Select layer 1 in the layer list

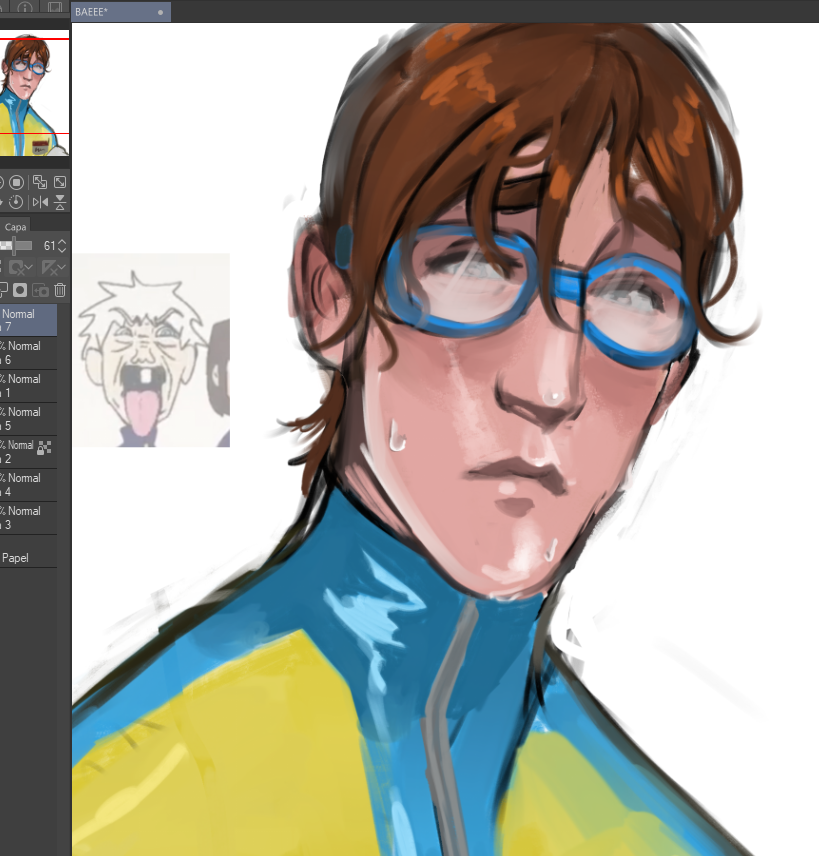[x=28, y=385]
